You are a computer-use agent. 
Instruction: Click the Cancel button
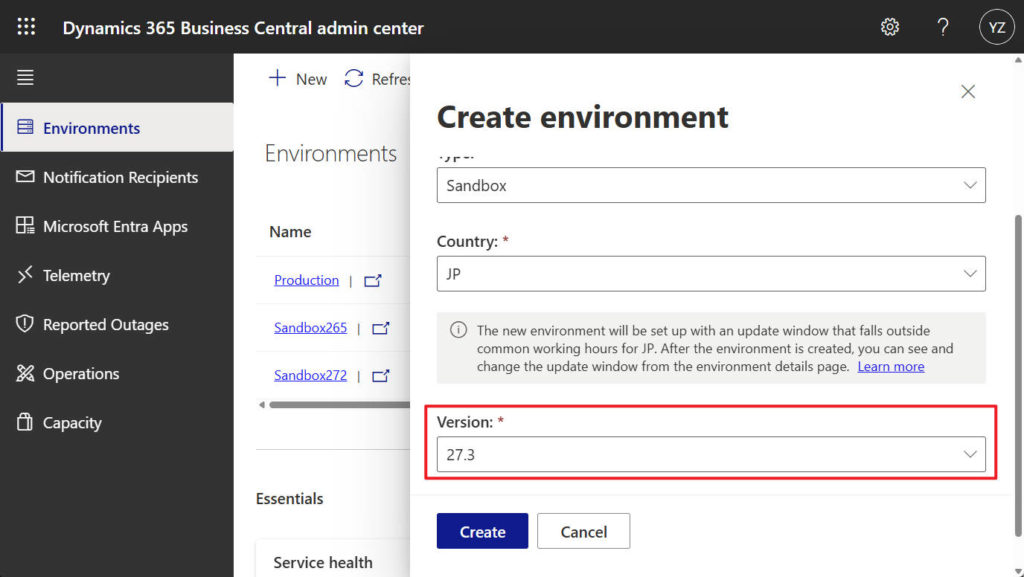(583, 531)
